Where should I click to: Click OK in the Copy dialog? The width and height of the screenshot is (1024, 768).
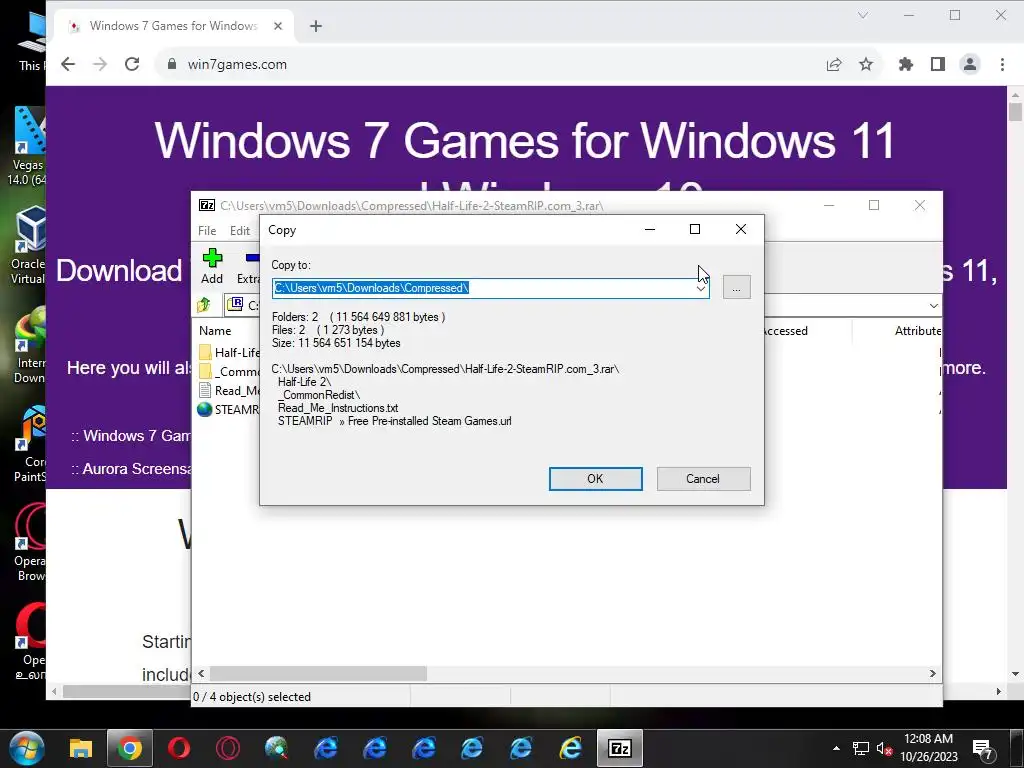(x=595, y=479)
